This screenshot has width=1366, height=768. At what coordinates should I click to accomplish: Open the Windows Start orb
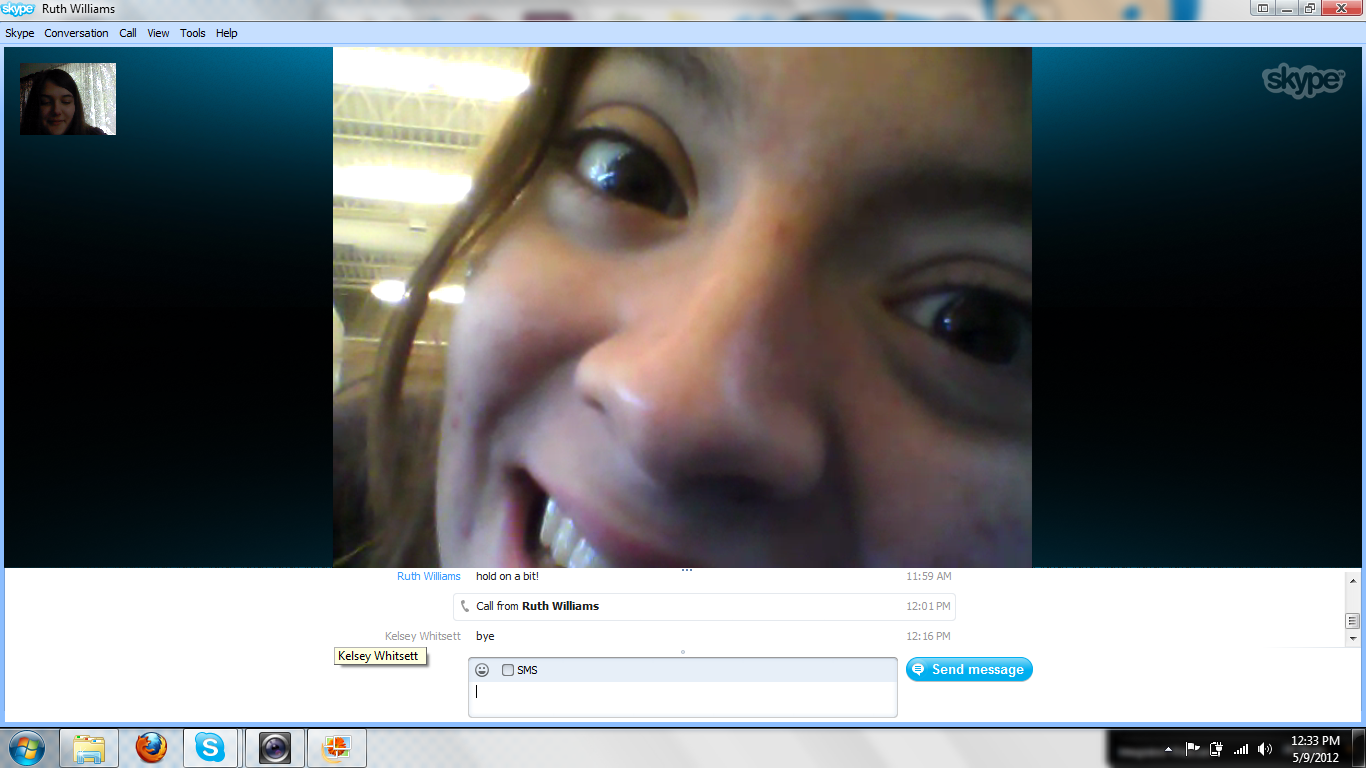(27, 747)
